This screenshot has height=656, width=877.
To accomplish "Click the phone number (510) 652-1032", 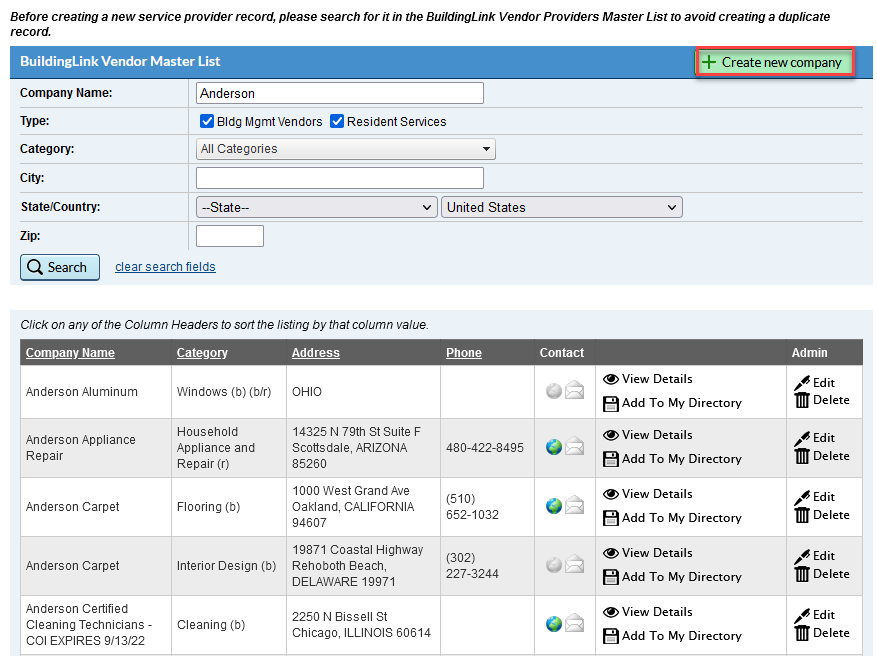I will [x=472, y=507].
